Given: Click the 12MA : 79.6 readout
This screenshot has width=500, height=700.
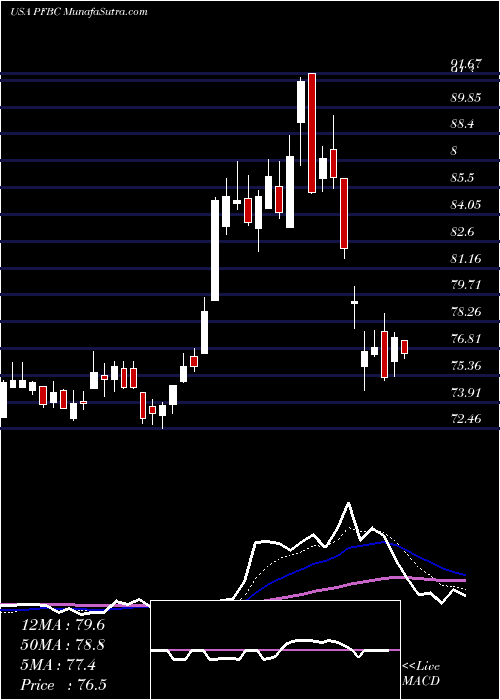Looking at the screenshot, I should click(x=63, y=625).
